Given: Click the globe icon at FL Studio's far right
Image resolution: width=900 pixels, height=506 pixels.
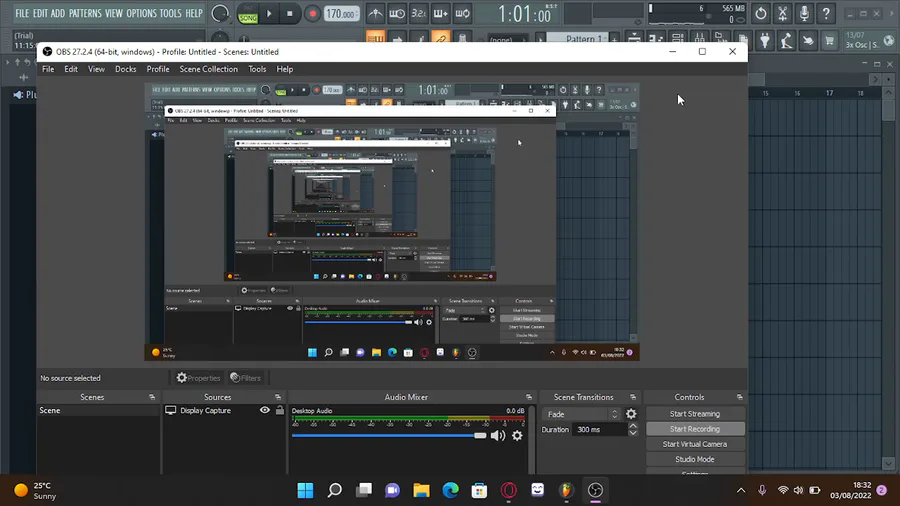Looking at the screenshot, I should point(889,40).
